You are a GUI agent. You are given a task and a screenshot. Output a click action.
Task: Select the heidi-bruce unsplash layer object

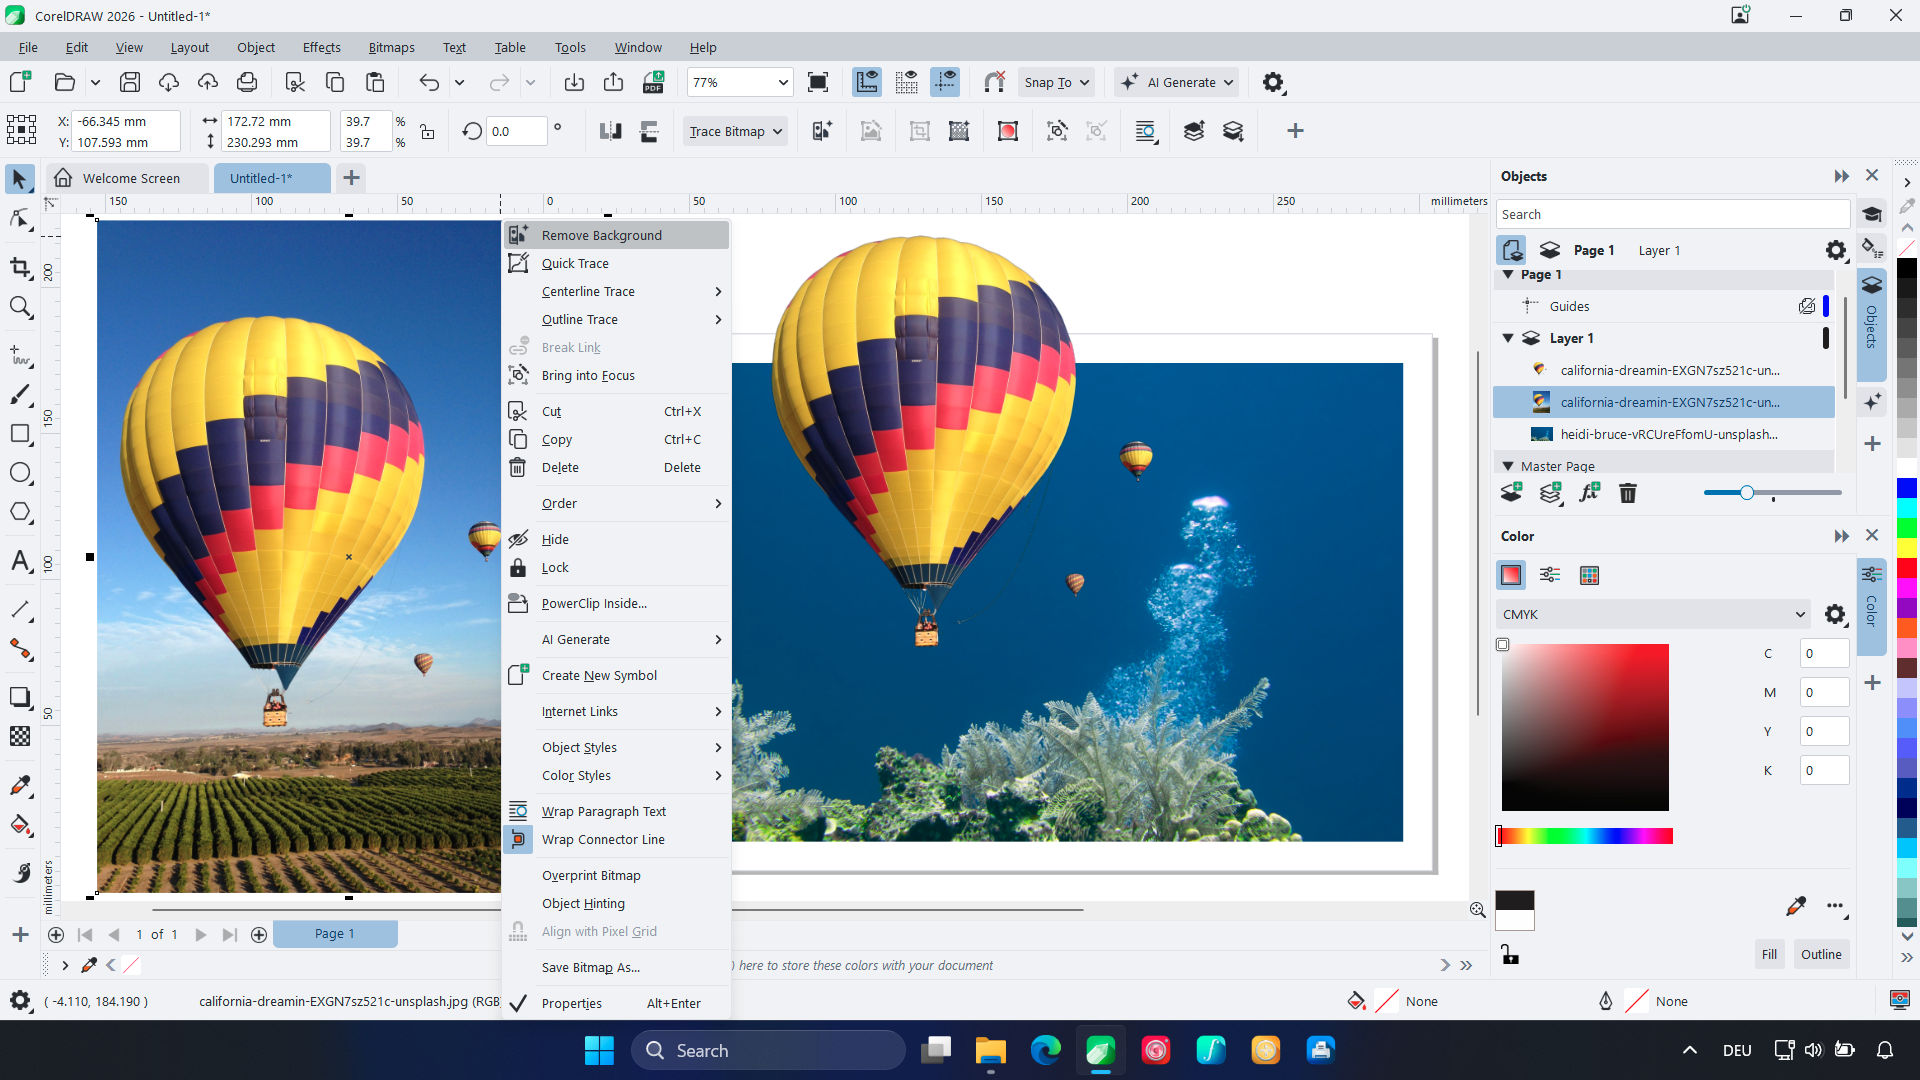(x=1668, y=434)
